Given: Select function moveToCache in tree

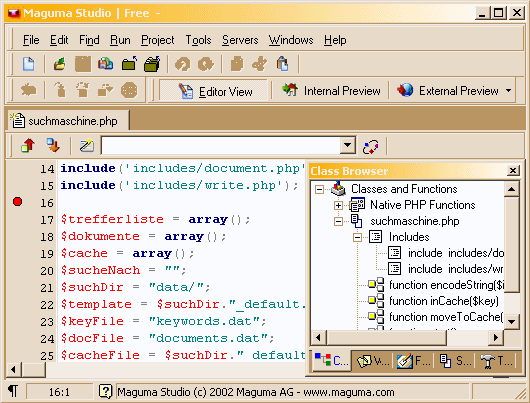Looking at the screenshot, I should [446, 317].
